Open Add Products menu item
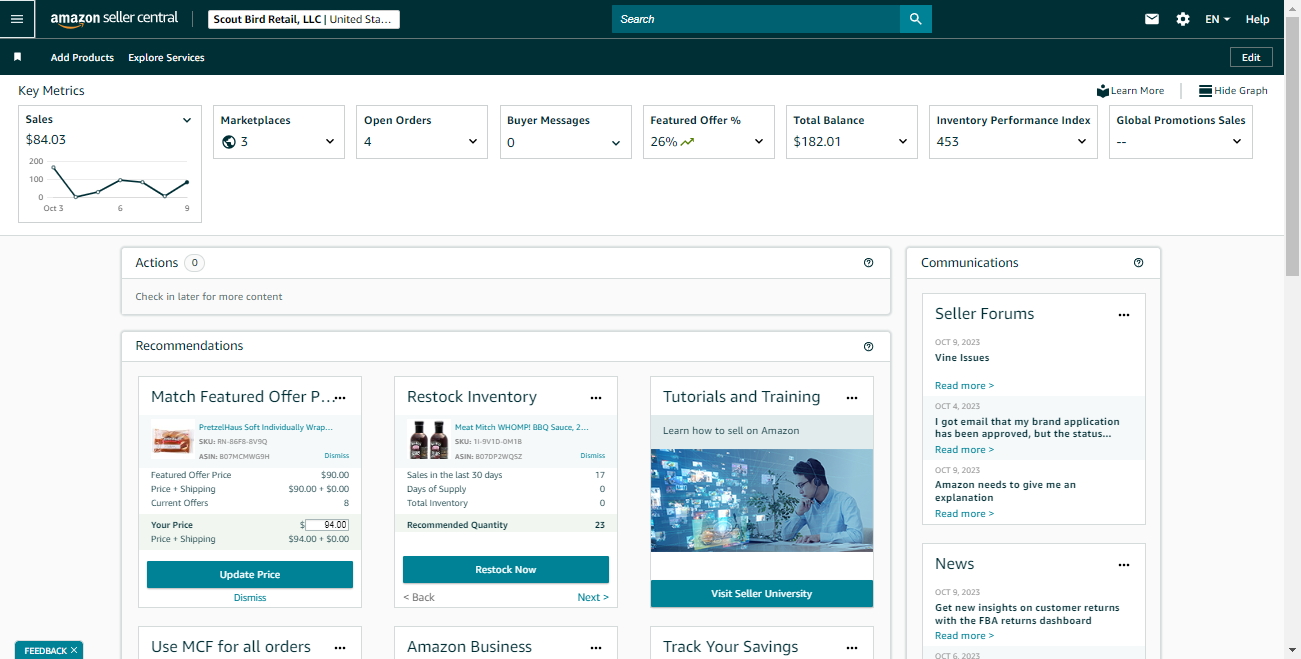The image size is (1301, 659). (x=82, y=57)
